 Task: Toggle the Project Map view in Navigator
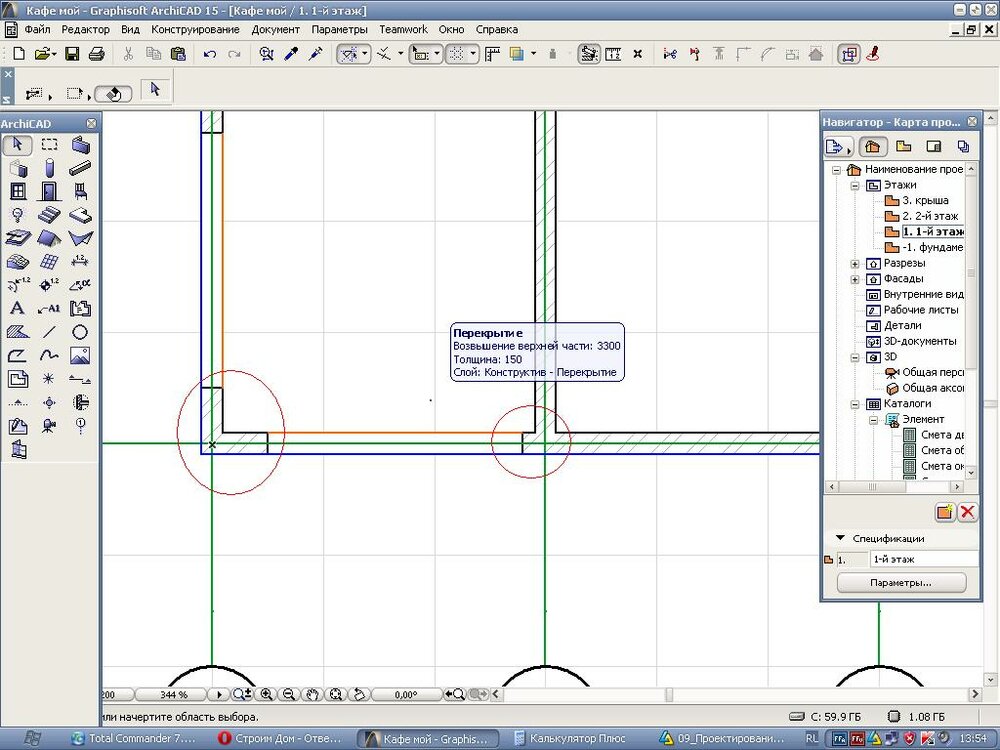pyautogui.click(x=871, y=147)
